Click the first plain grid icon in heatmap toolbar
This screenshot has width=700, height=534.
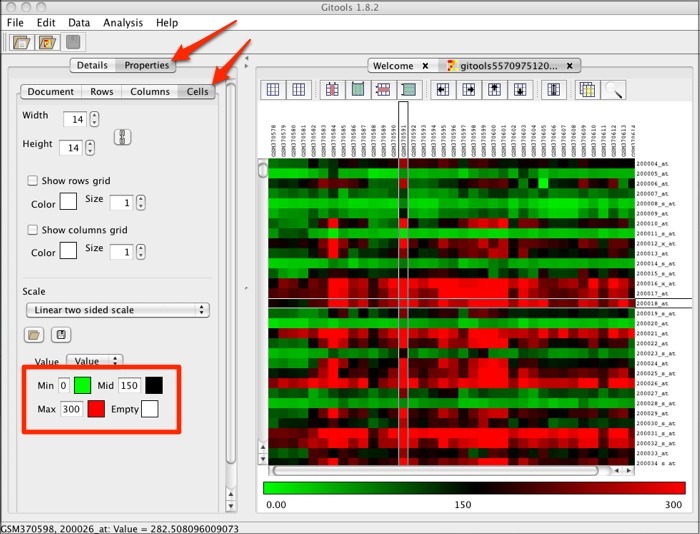(273, 90)
